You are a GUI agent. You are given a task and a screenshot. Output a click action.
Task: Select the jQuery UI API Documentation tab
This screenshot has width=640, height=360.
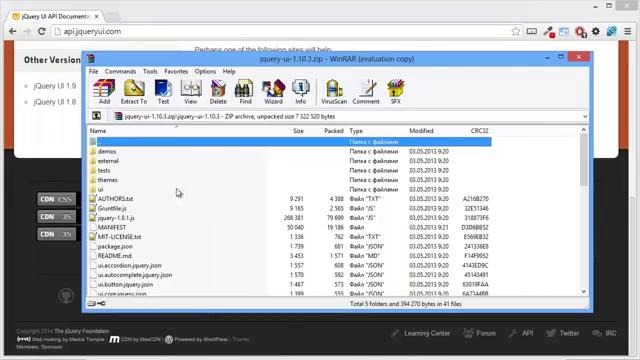coord(55,17)
